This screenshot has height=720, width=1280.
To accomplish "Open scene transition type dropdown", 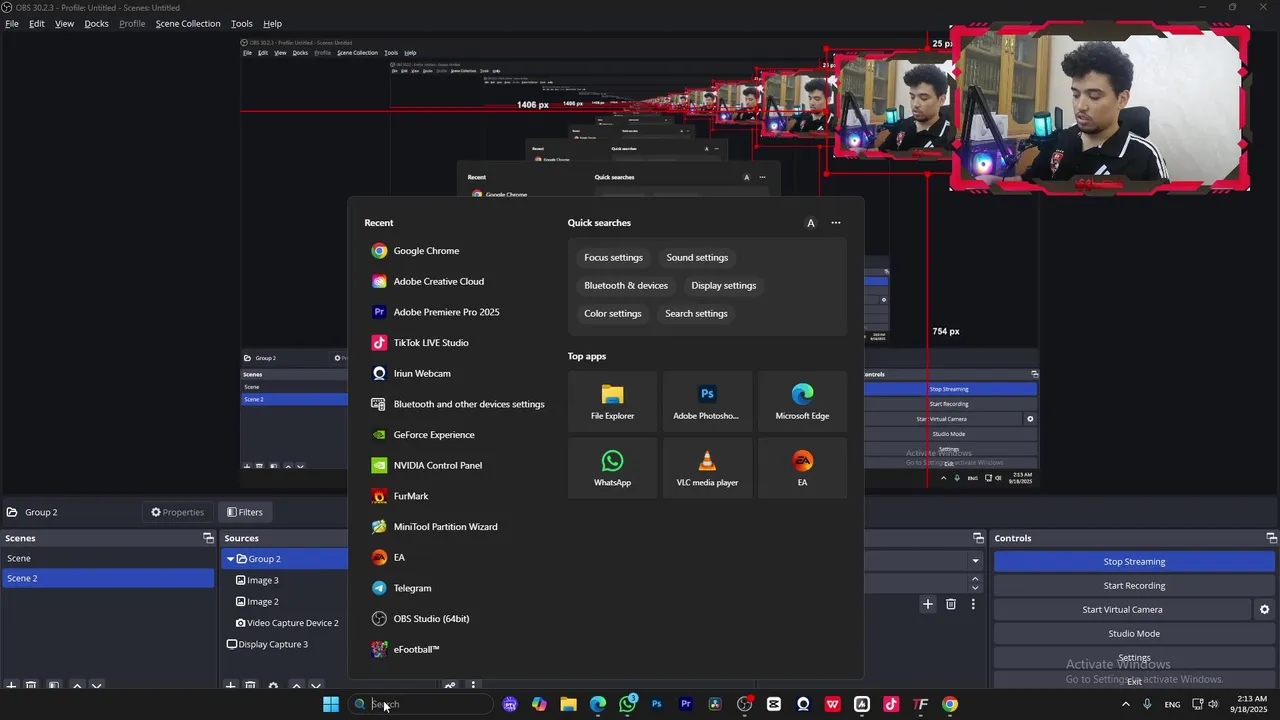I will [x=975, y=561].
